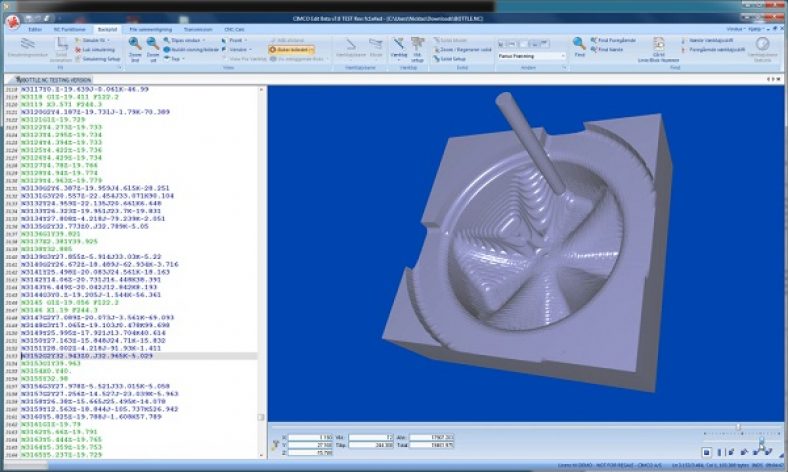Pause the simulation playback
The image size is (788, 472).
[719, 452]
